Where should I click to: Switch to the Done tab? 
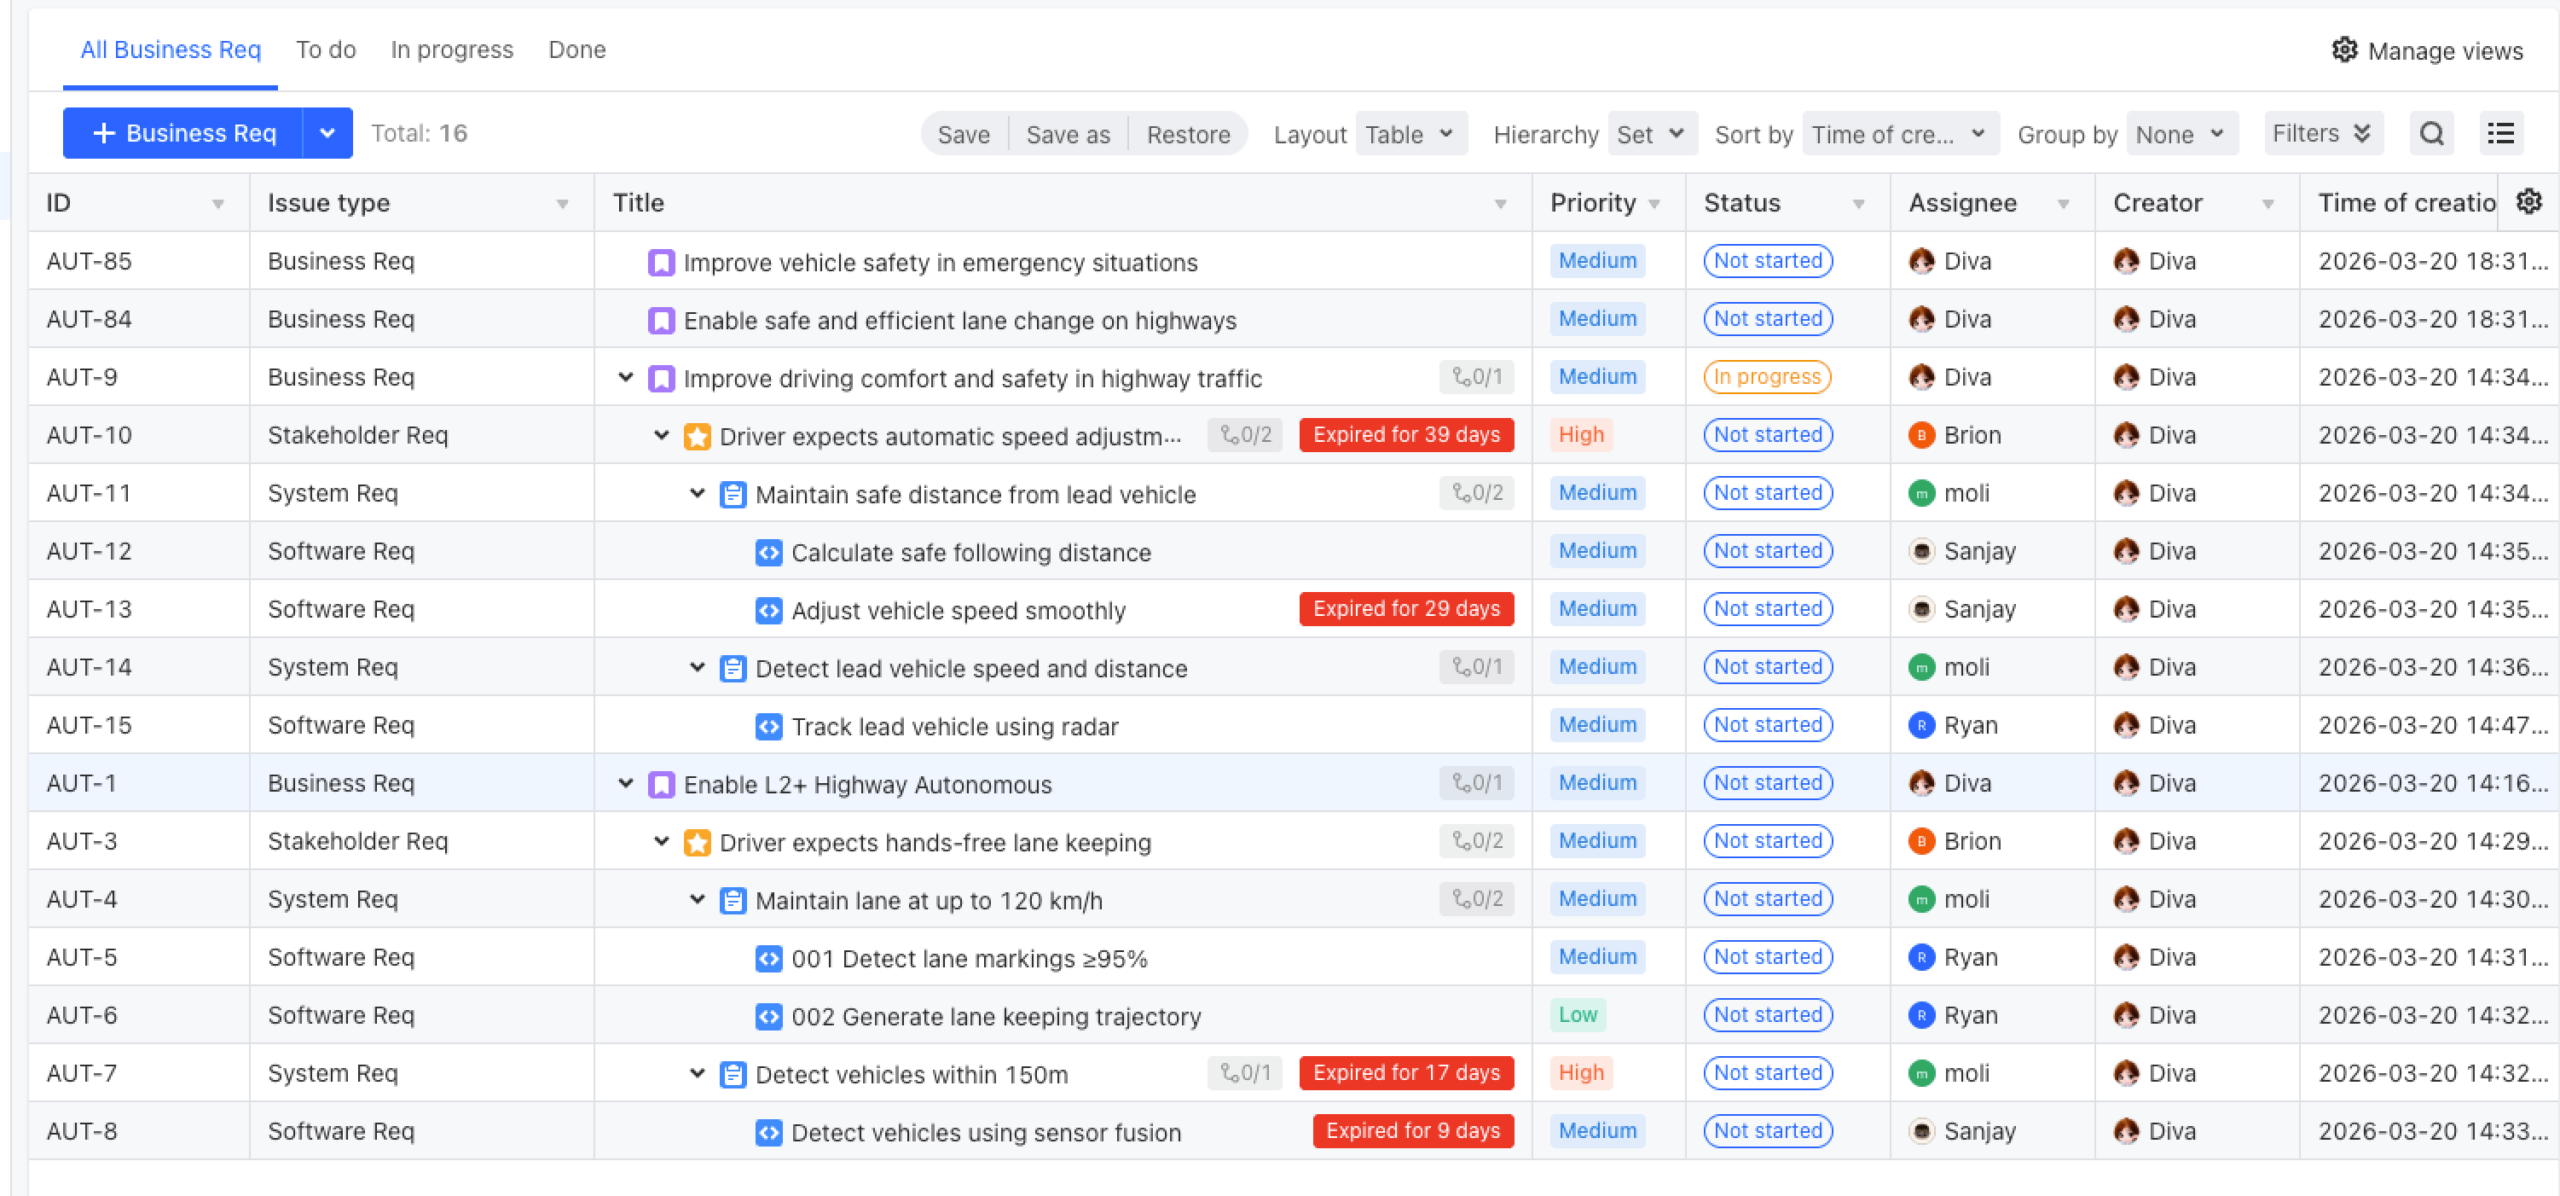point(577,50)
